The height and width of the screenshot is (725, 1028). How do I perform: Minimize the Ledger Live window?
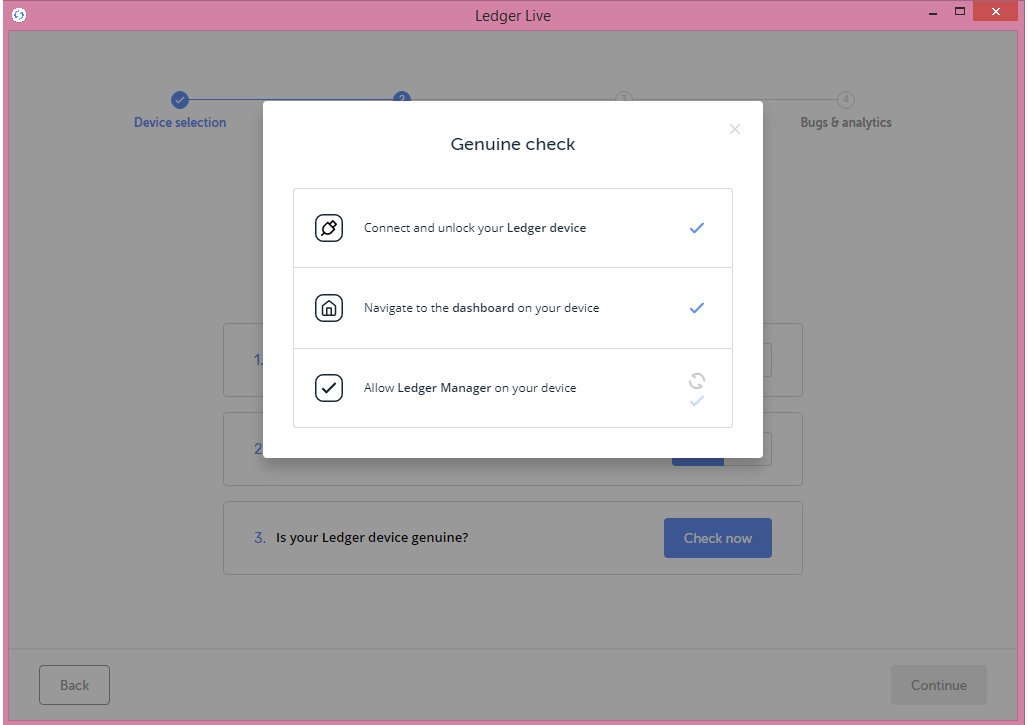(932, 12)
